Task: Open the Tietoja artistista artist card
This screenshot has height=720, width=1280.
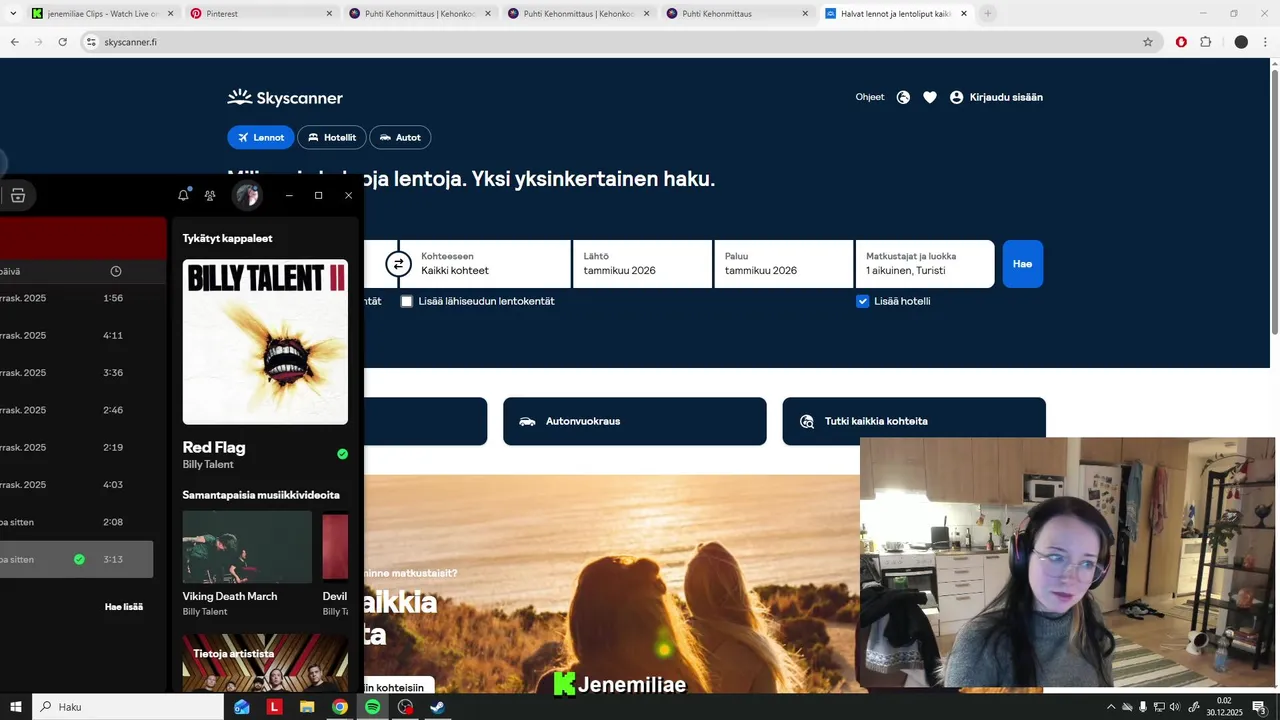Action: pyautogui.click(x=265, y=663)
